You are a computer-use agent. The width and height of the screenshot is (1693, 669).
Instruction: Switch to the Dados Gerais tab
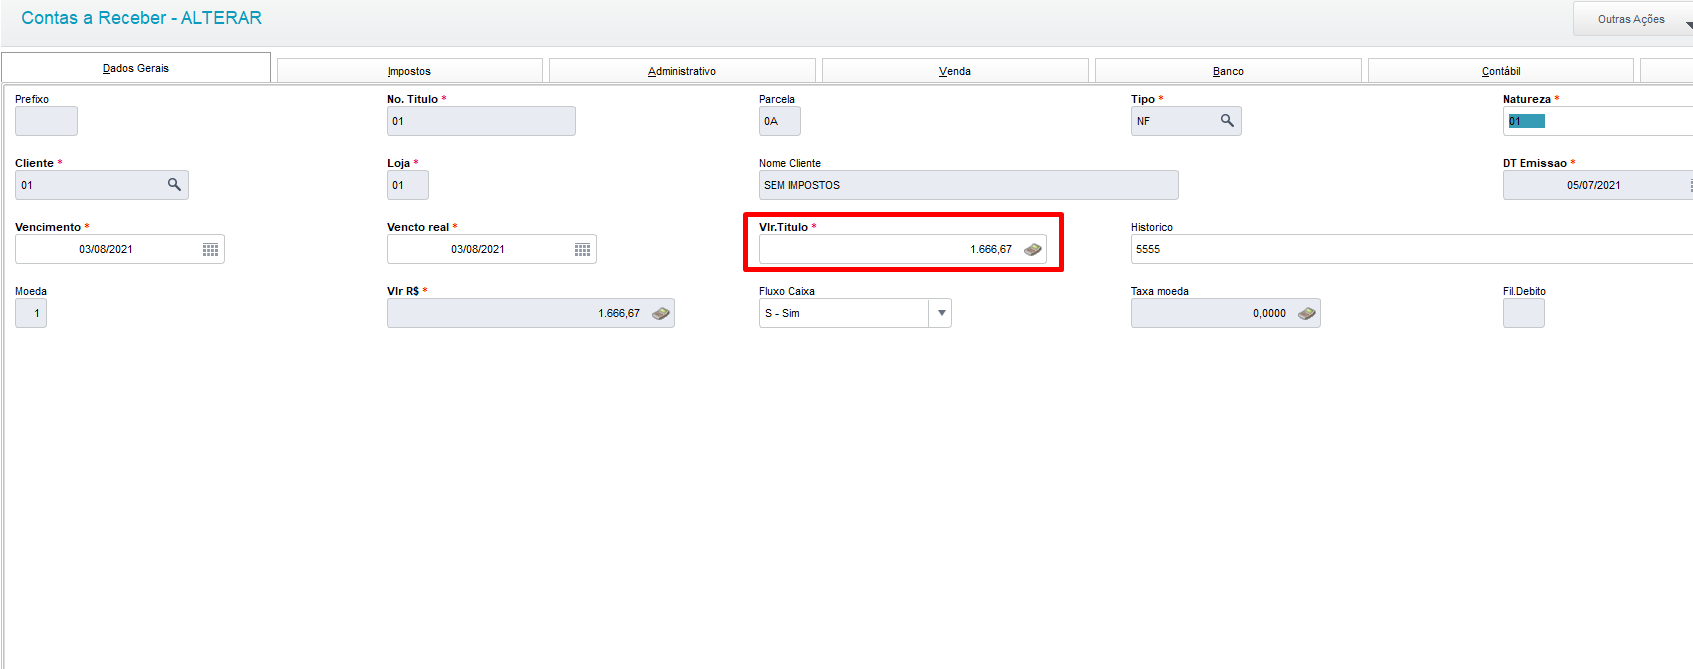coord(136,68)
